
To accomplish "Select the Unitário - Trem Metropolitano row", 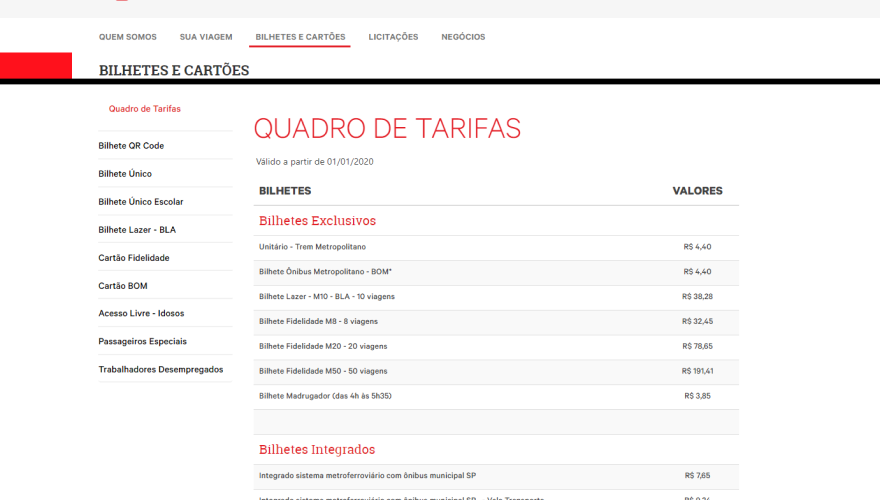I will pos(496,247).
